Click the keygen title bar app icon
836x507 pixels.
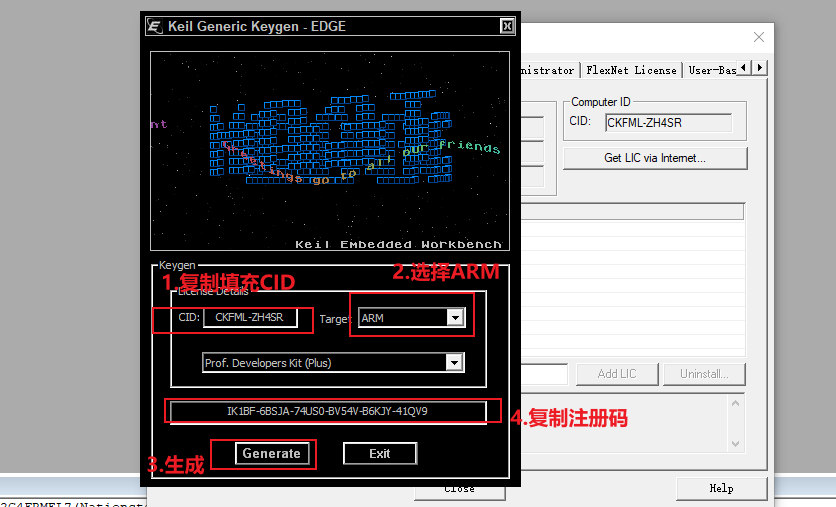pyautogui.click(x=155, y=26)
